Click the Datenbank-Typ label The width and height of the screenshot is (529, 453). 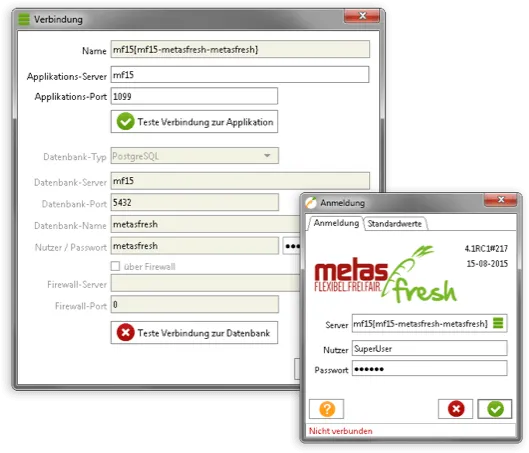click(75, 157)
